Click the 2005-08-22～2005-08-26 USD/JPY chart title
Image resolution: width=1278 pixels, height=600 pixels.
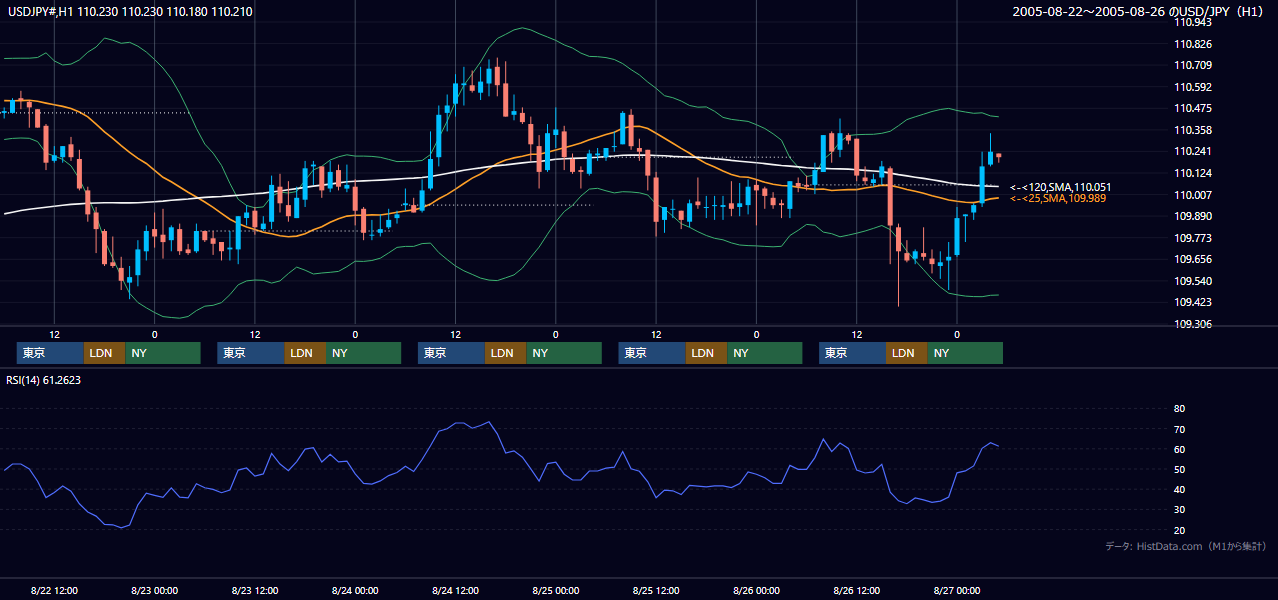coord(1140,12)
